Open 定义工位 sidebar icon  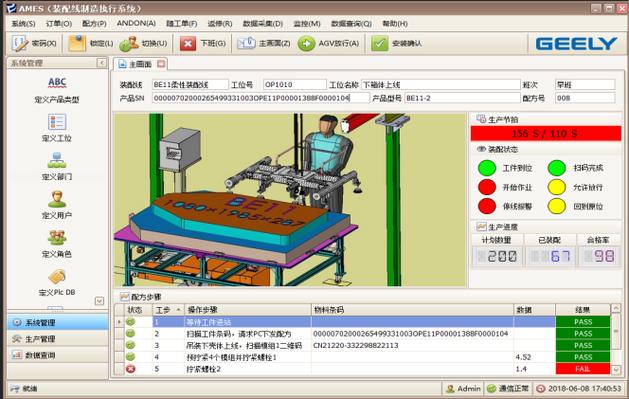57,122
